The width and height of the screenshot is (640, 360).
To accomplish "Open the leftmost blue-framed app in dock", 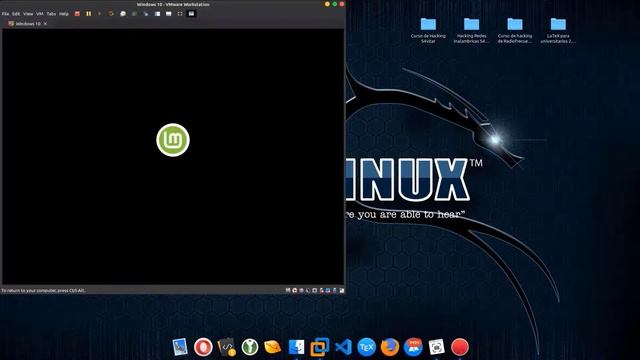I will click(180, 347).
